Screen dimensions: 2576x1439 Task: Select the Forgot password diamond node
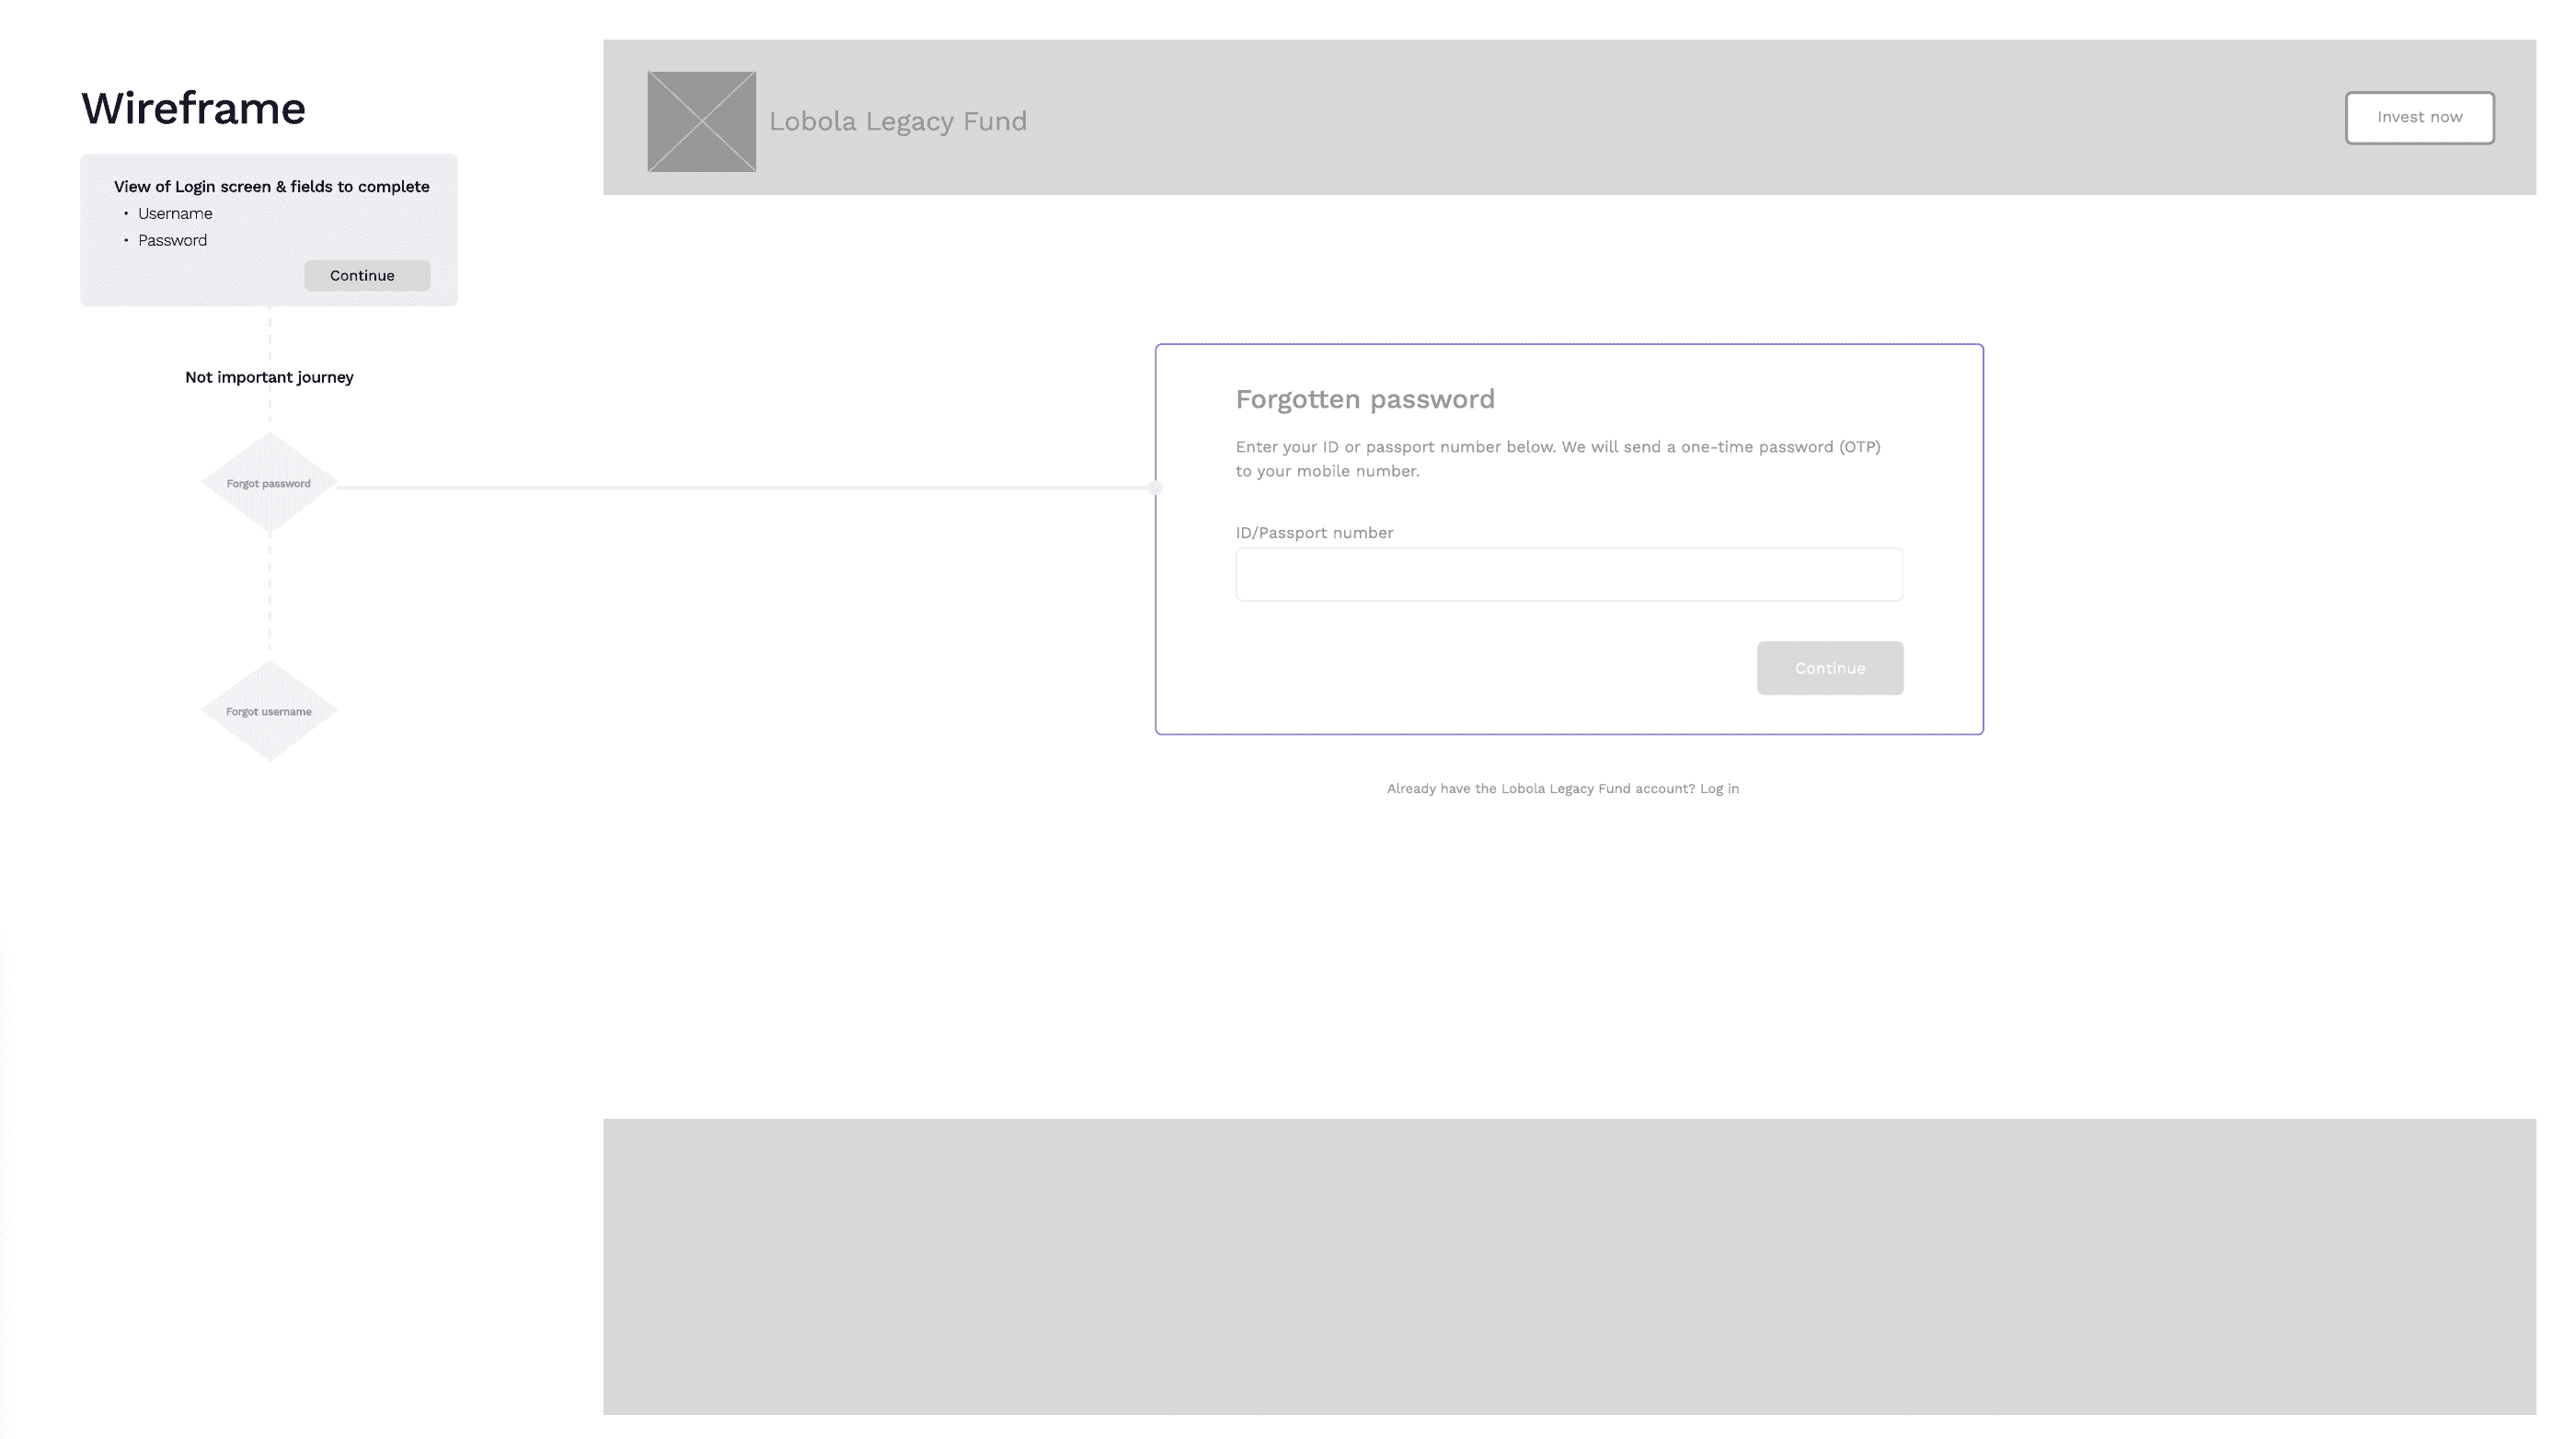pos(268,483)
